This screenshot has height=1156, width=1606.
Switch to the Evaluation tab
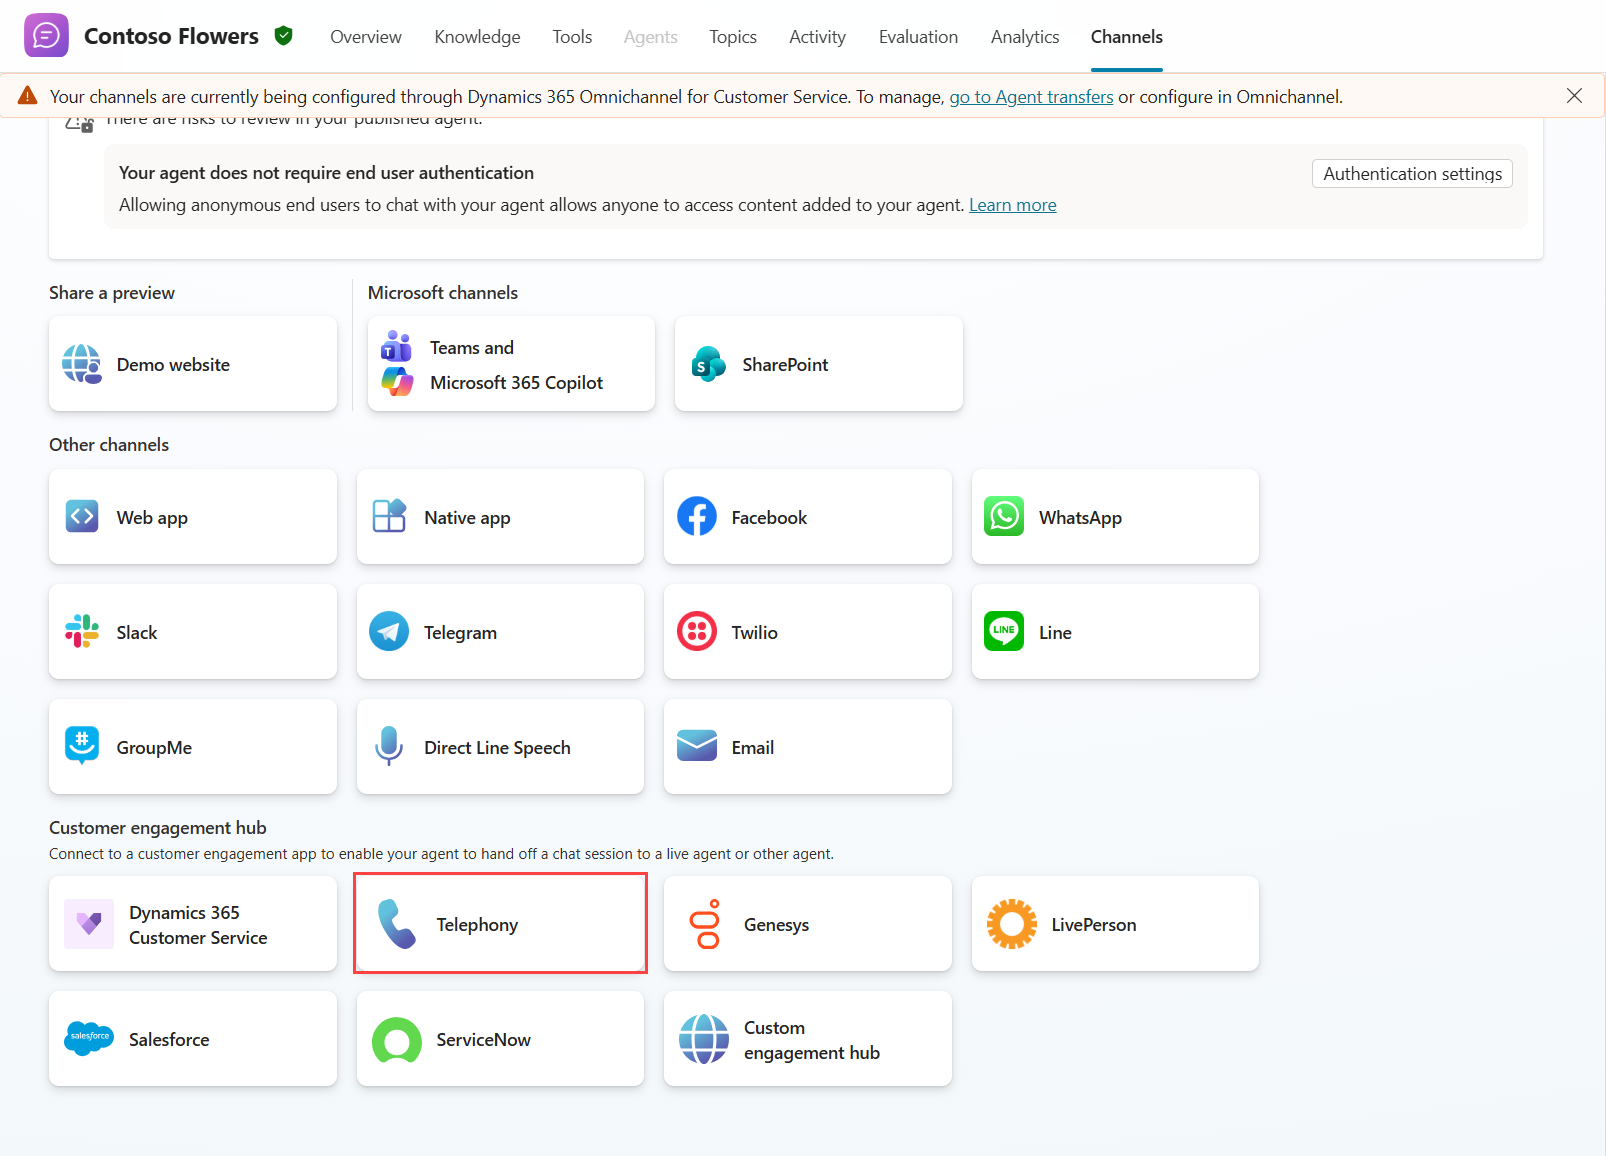coord(918,37)
